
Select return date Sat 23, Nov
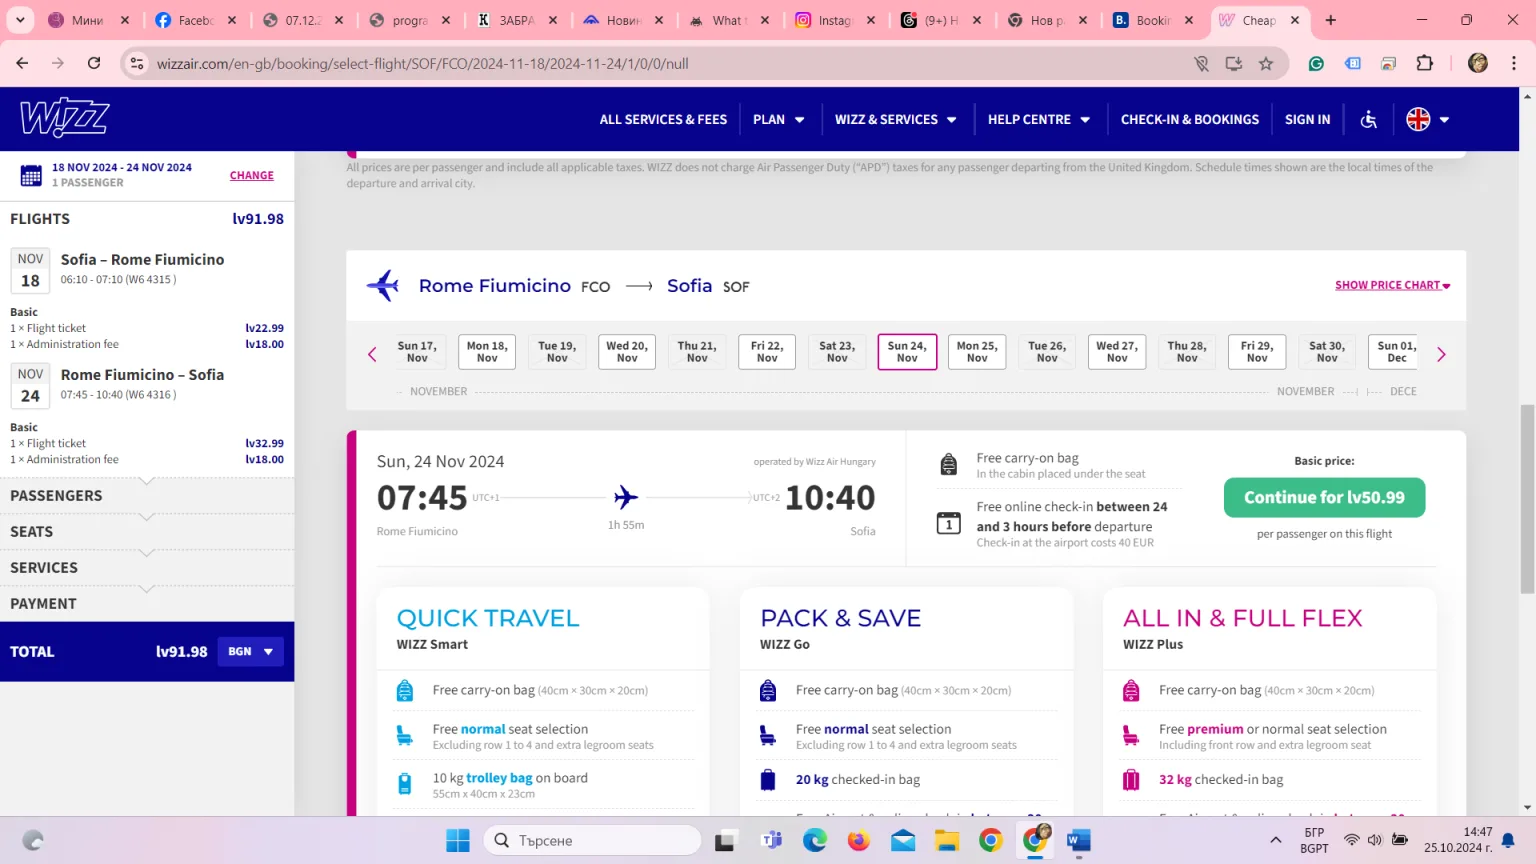pyautogui.click(x=837, y=352)
